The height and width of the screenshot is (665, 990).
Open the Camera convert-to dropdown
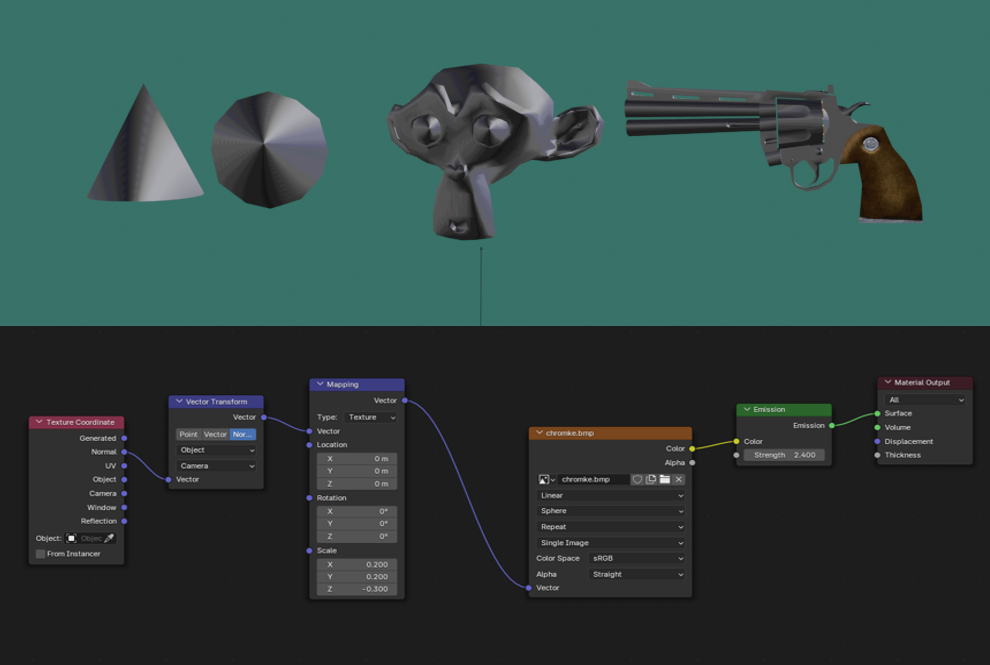click(216, 466)
